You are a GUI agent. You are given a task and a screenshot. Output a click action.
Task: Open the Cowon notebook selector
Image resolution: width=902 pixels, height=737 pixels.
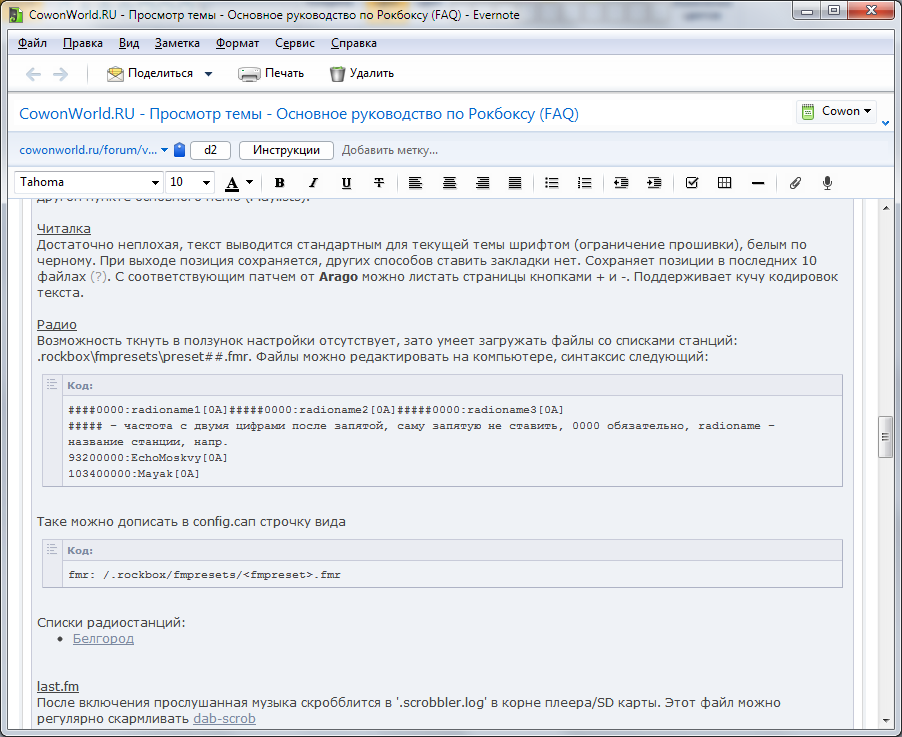click(836, 111)
